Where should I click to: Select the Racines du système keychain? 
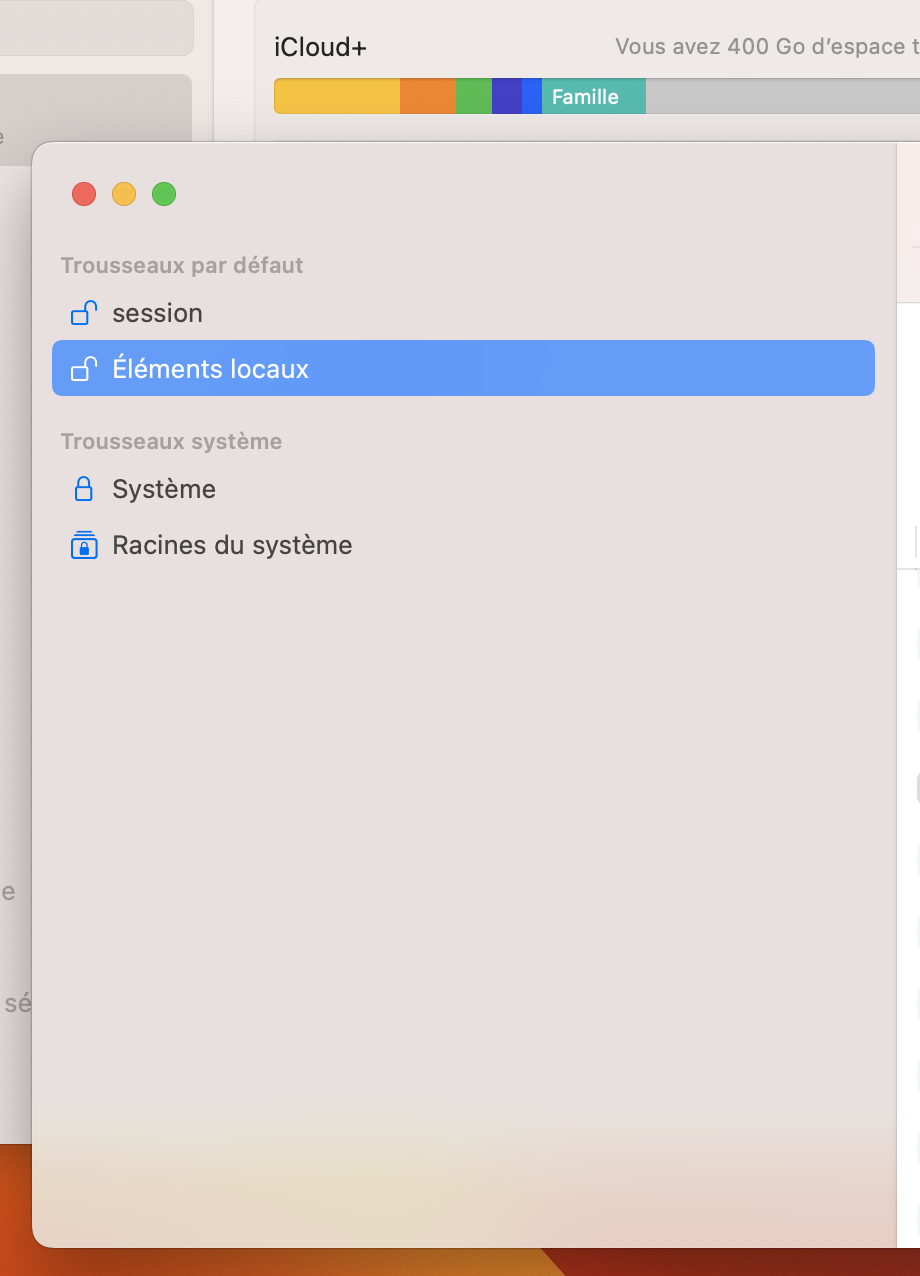[x=232, y=545]
